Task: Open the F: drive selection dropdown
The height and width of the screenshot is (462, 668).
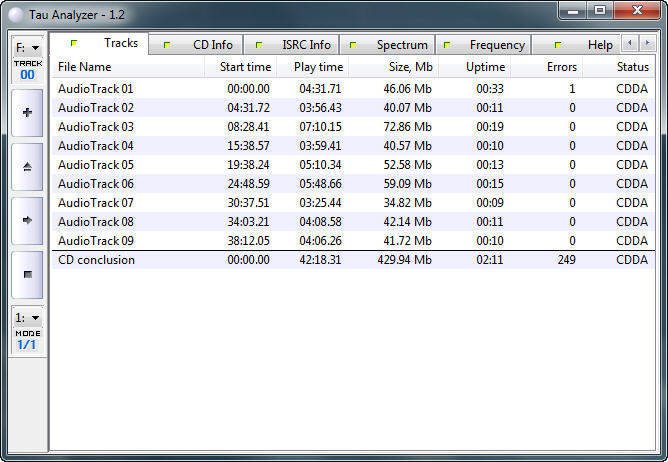Action: tap(27, 47)
